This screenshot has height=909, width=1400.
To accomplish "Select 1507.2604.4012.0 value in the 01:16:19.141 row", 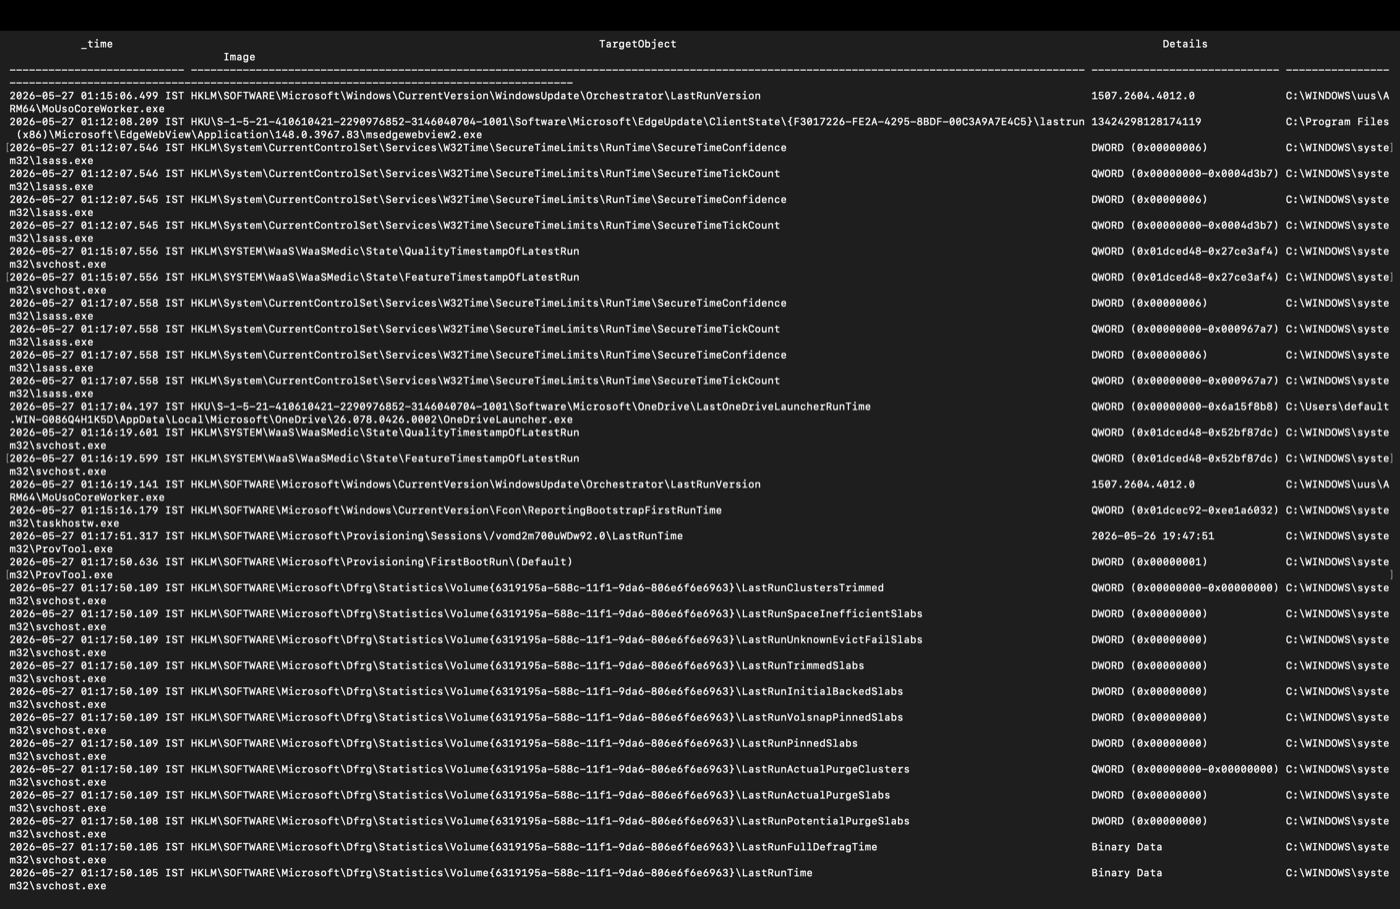I will pos(1143,485).
